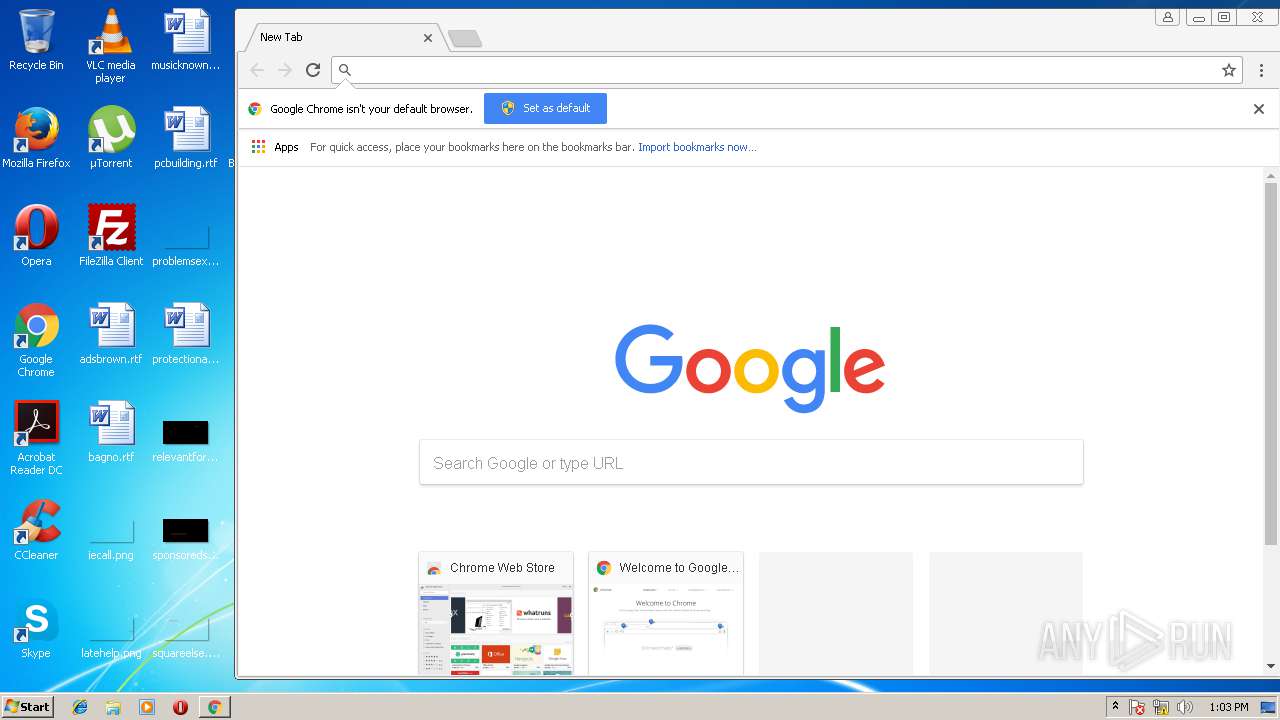1280x720 pixels.
Task: Select the problemsex file icon
Action: coord(186,246)
